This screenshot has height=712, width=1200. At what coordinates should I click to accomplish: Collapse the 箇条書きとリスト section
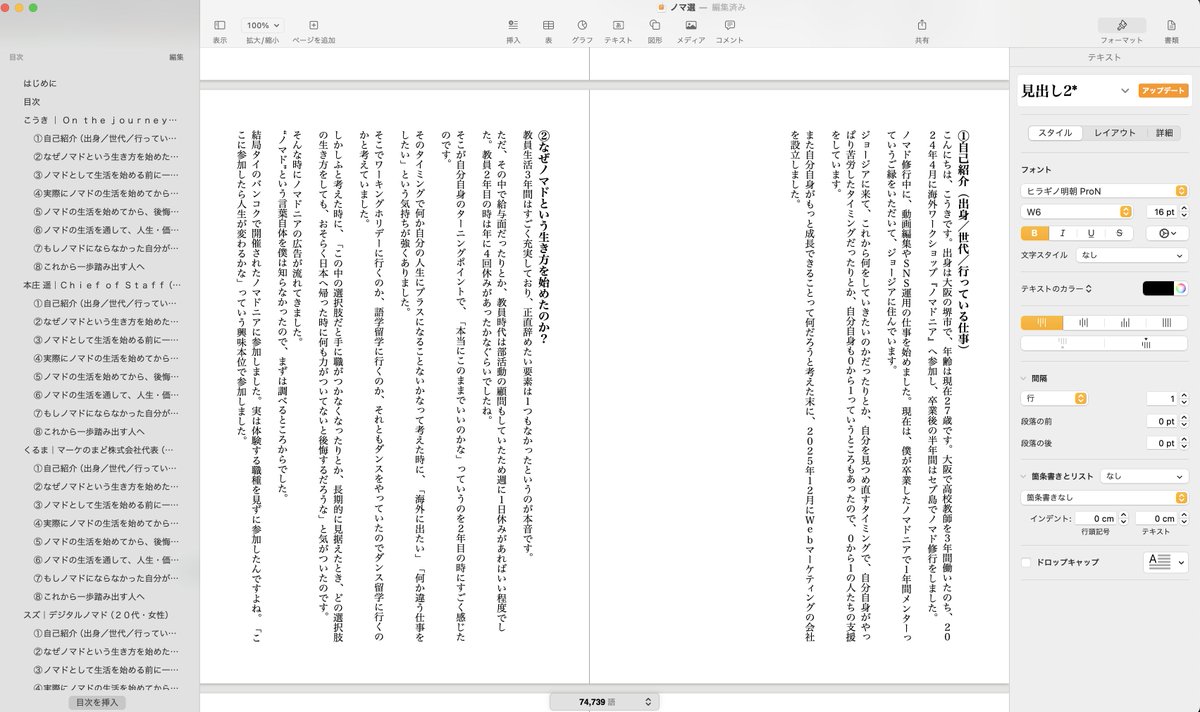[1024, 477]
